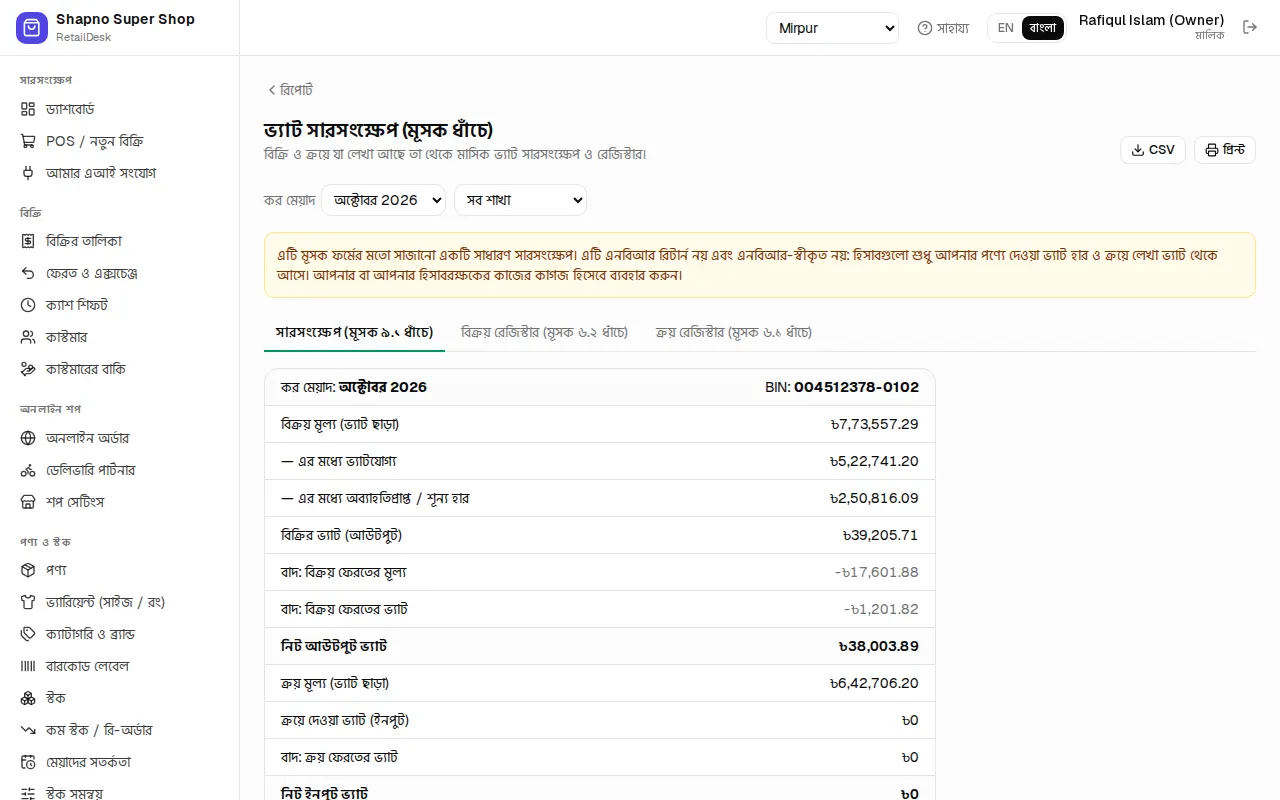Click the plug icon for আমার এআই সংযোগ

coord(28,173)
